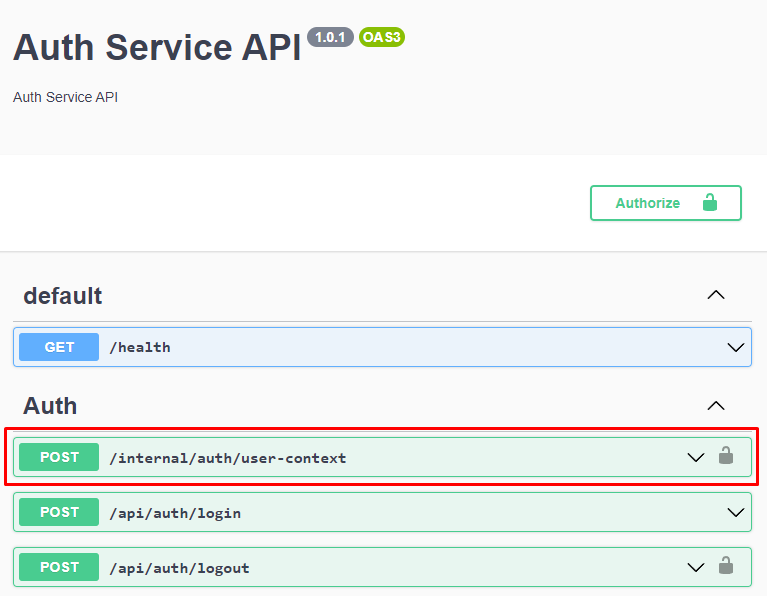
Task: Collapse the default section with its arrow
Action: pos(715,295)
